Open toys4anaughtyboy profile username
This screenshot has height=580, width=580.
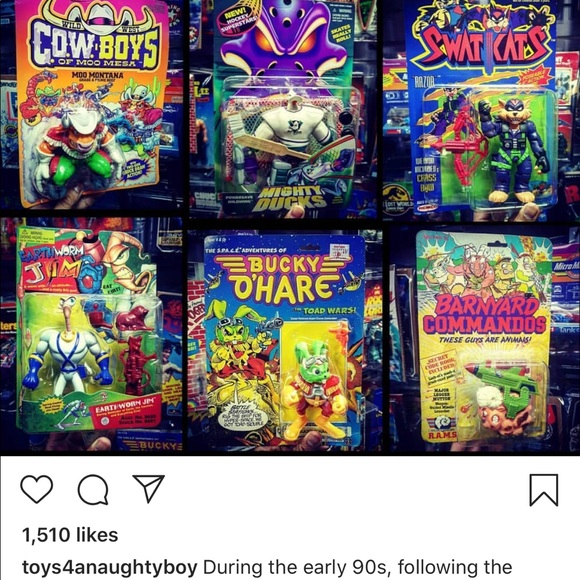[x=109, y=568]
